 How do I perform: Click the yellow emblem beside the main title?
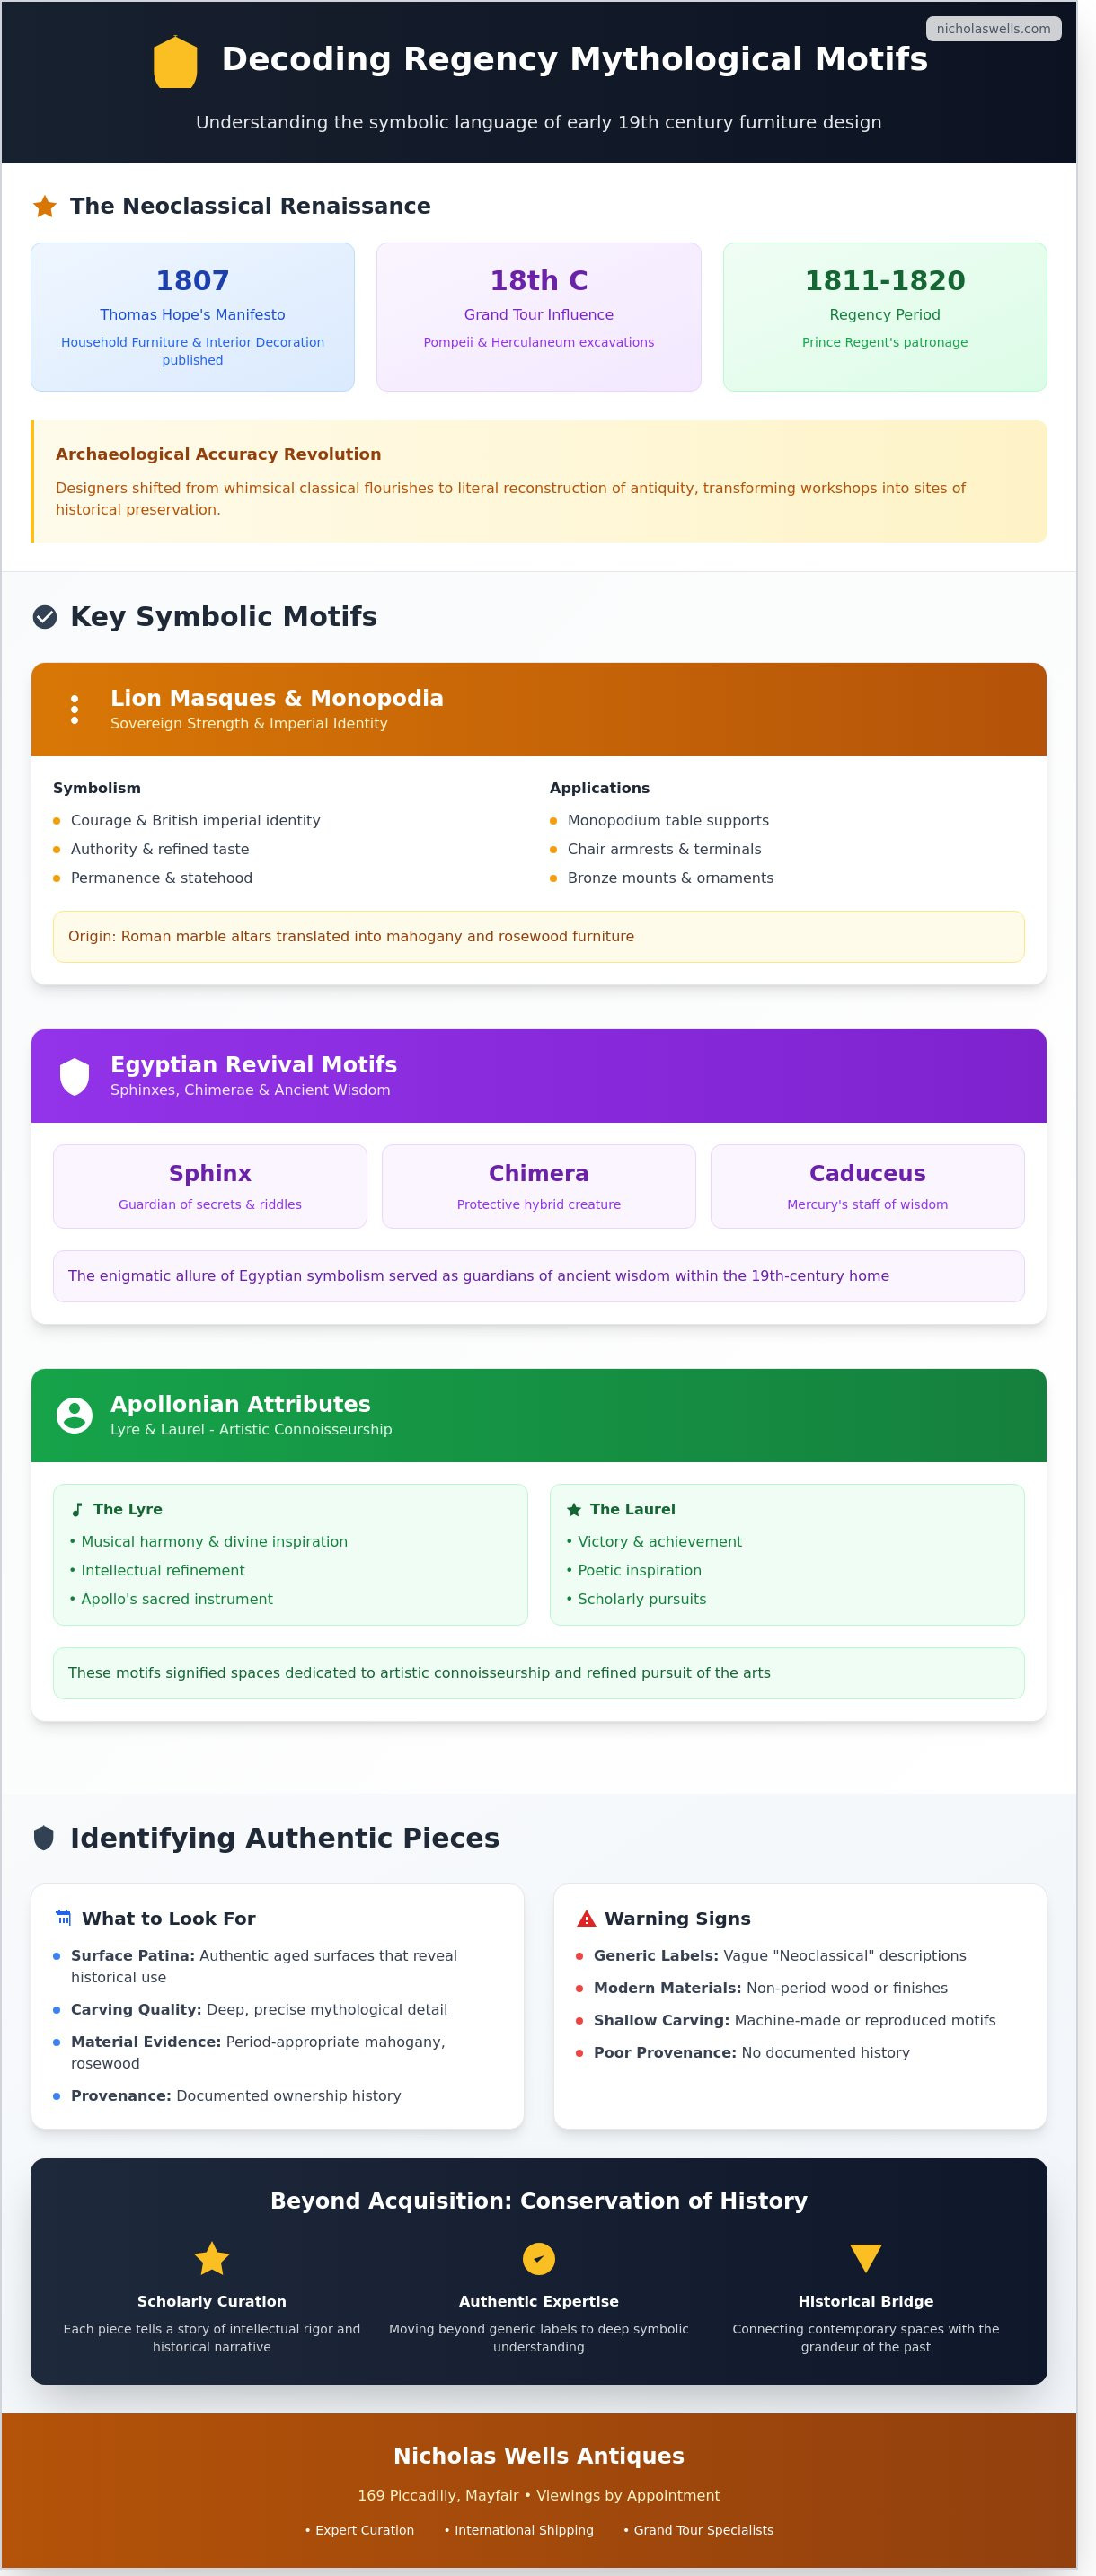[x=175, y=62]
